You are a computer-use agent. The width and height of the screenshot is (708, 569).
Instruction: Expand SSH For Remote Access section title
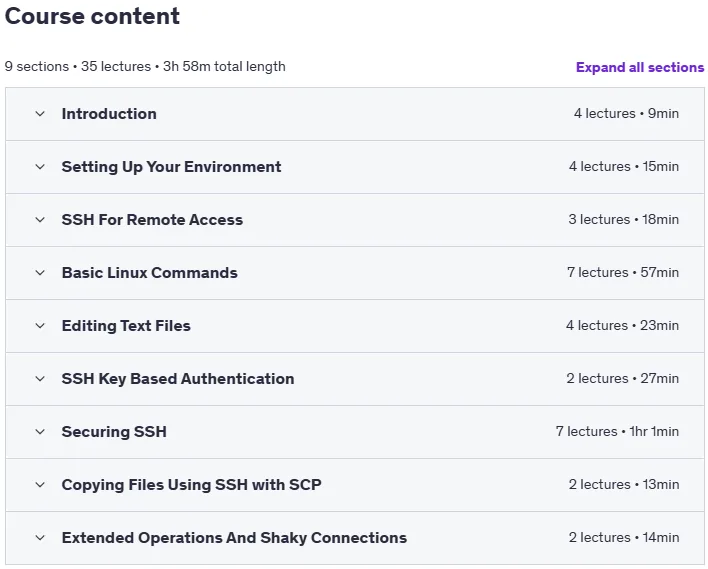point(152,220)
